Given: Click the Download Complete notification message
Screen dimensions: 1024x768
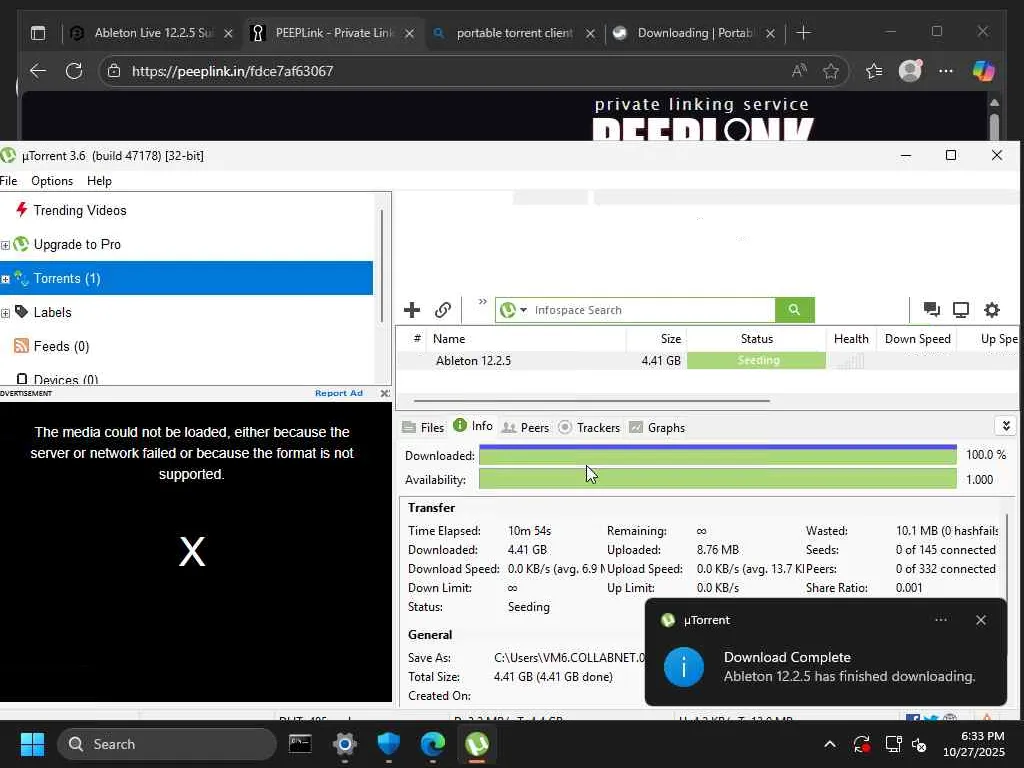Looking at the screenshot, I should pos(849,667).
